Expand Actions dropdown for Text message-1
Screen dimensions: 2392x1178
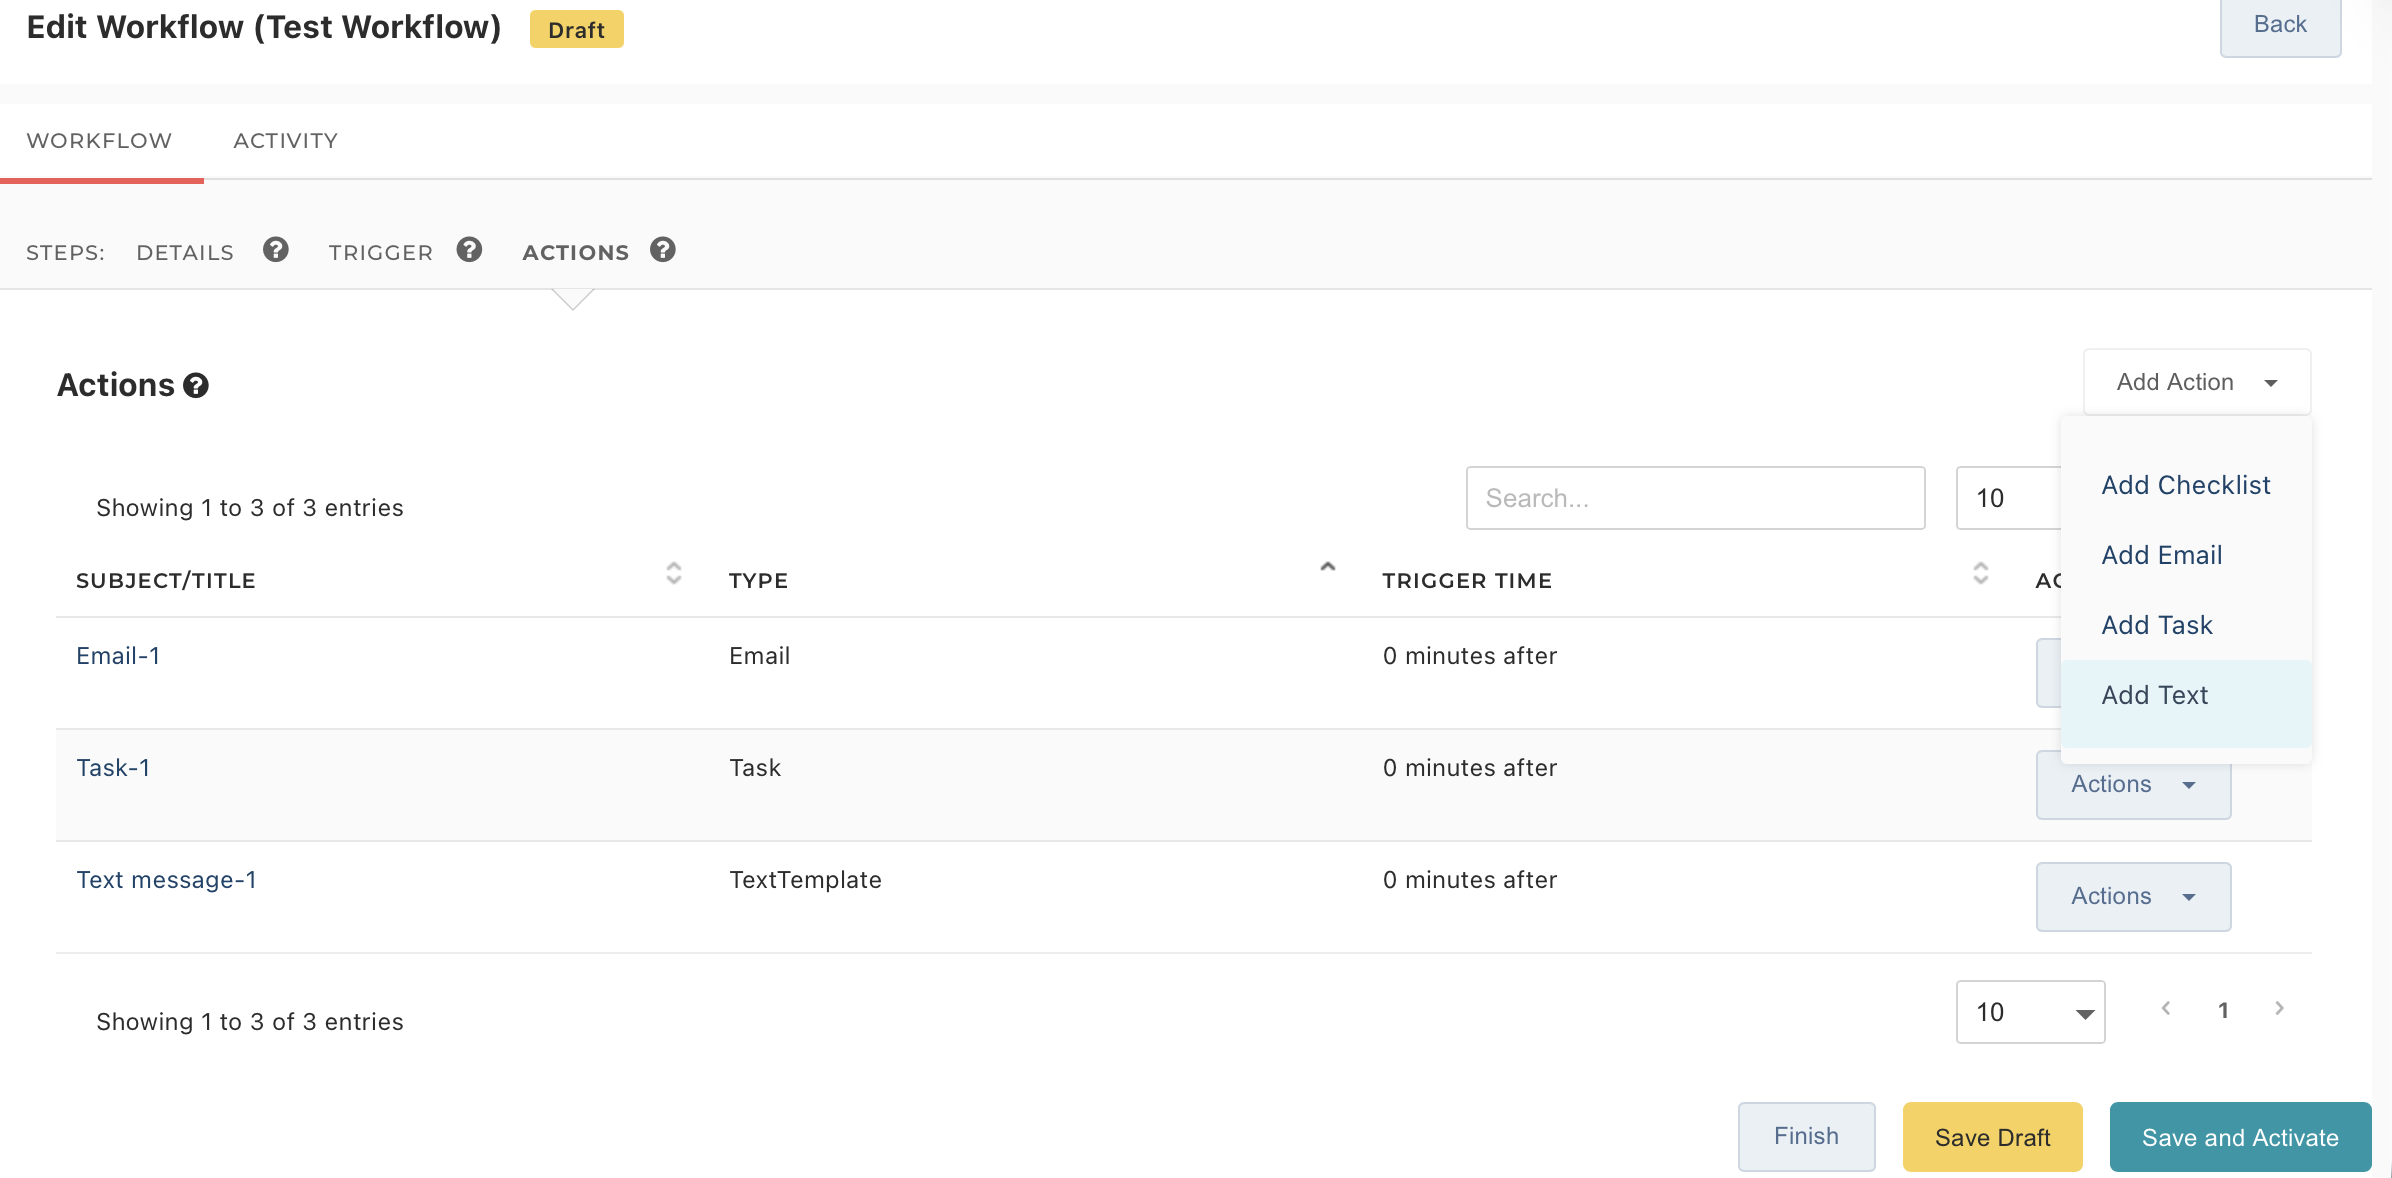tap(2133, 896)
